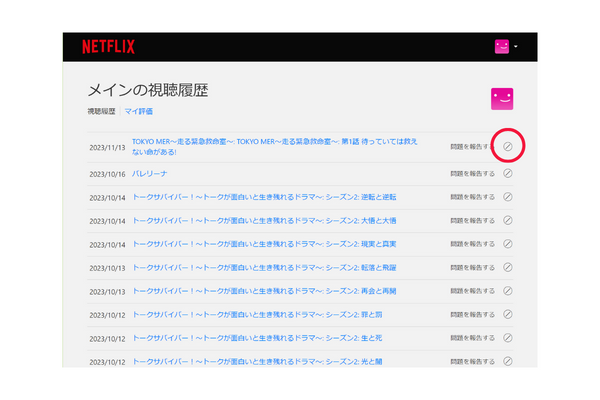The width and height of the screenshot is (600, 400).
Task: Select the 視聴履歴 tab
Action: (101, 111)
